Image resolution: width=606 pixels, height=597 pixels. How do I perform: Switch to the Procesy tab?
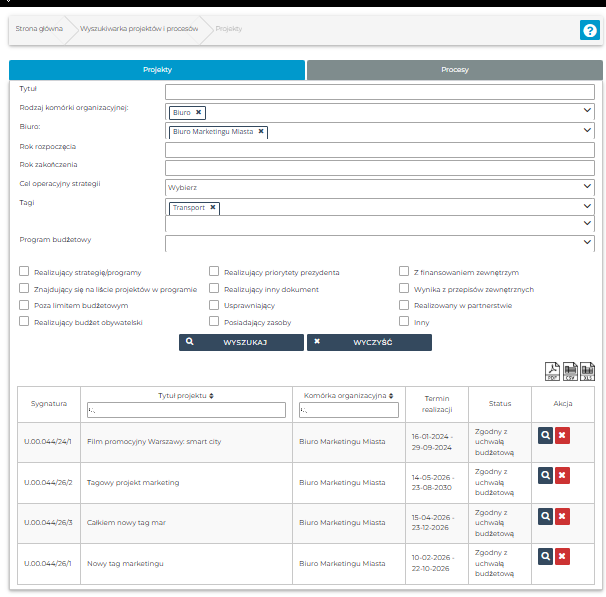click(x=455, y=70)
